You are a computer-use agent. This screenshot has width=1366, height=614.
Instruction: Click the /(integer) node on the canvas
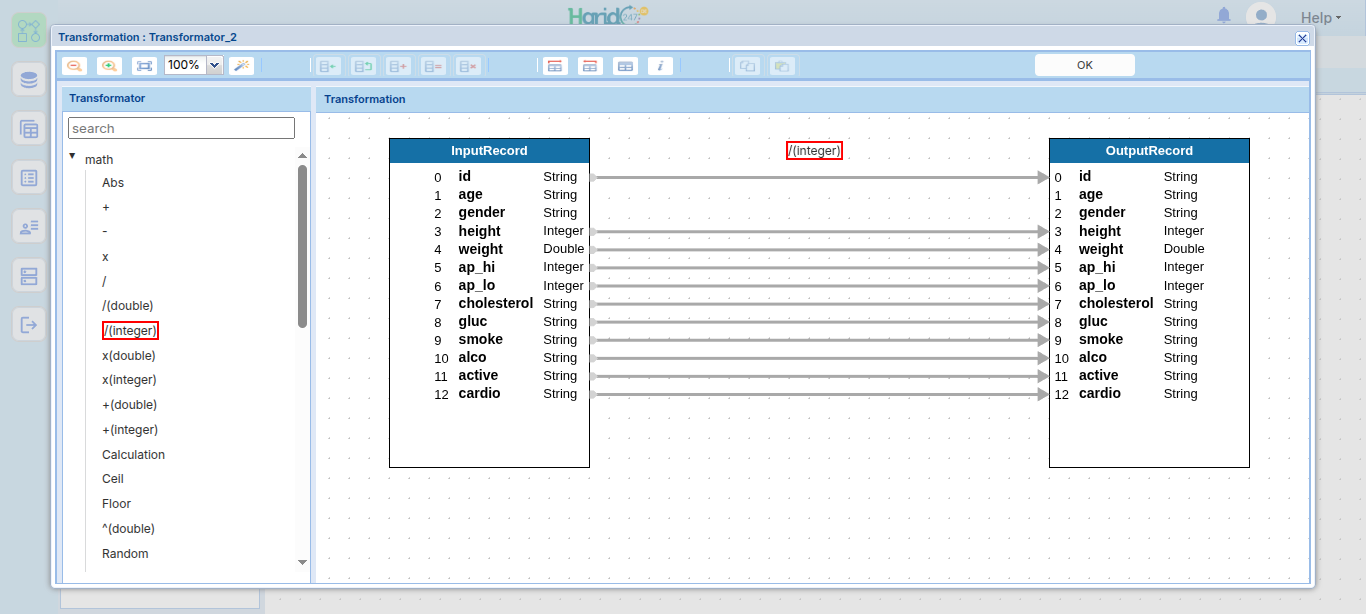814,150
